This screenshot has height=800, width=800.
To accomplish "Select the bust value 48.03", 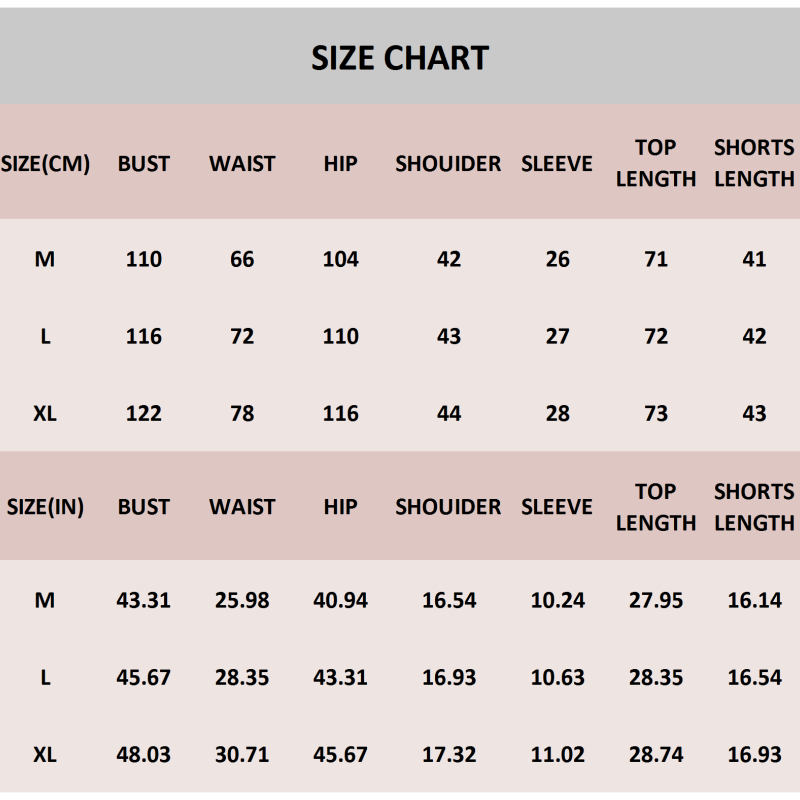I will pos(144,755).
